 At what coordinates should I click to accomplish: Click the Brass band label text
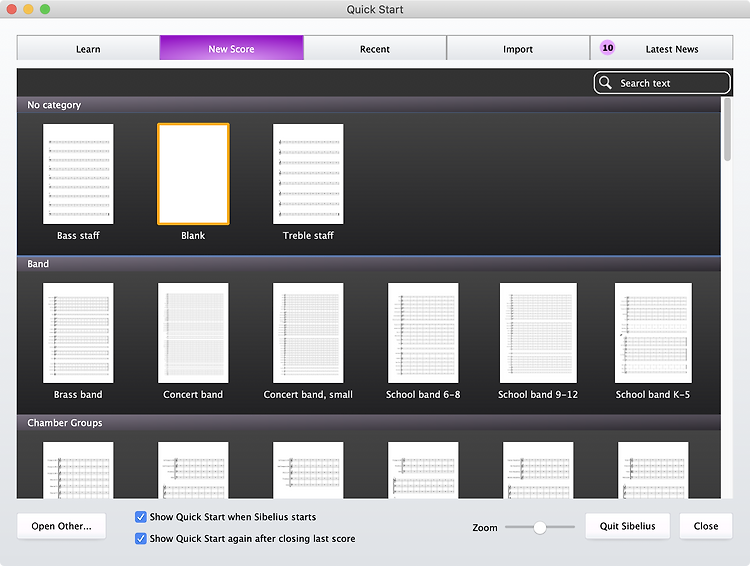coord(78,394)
